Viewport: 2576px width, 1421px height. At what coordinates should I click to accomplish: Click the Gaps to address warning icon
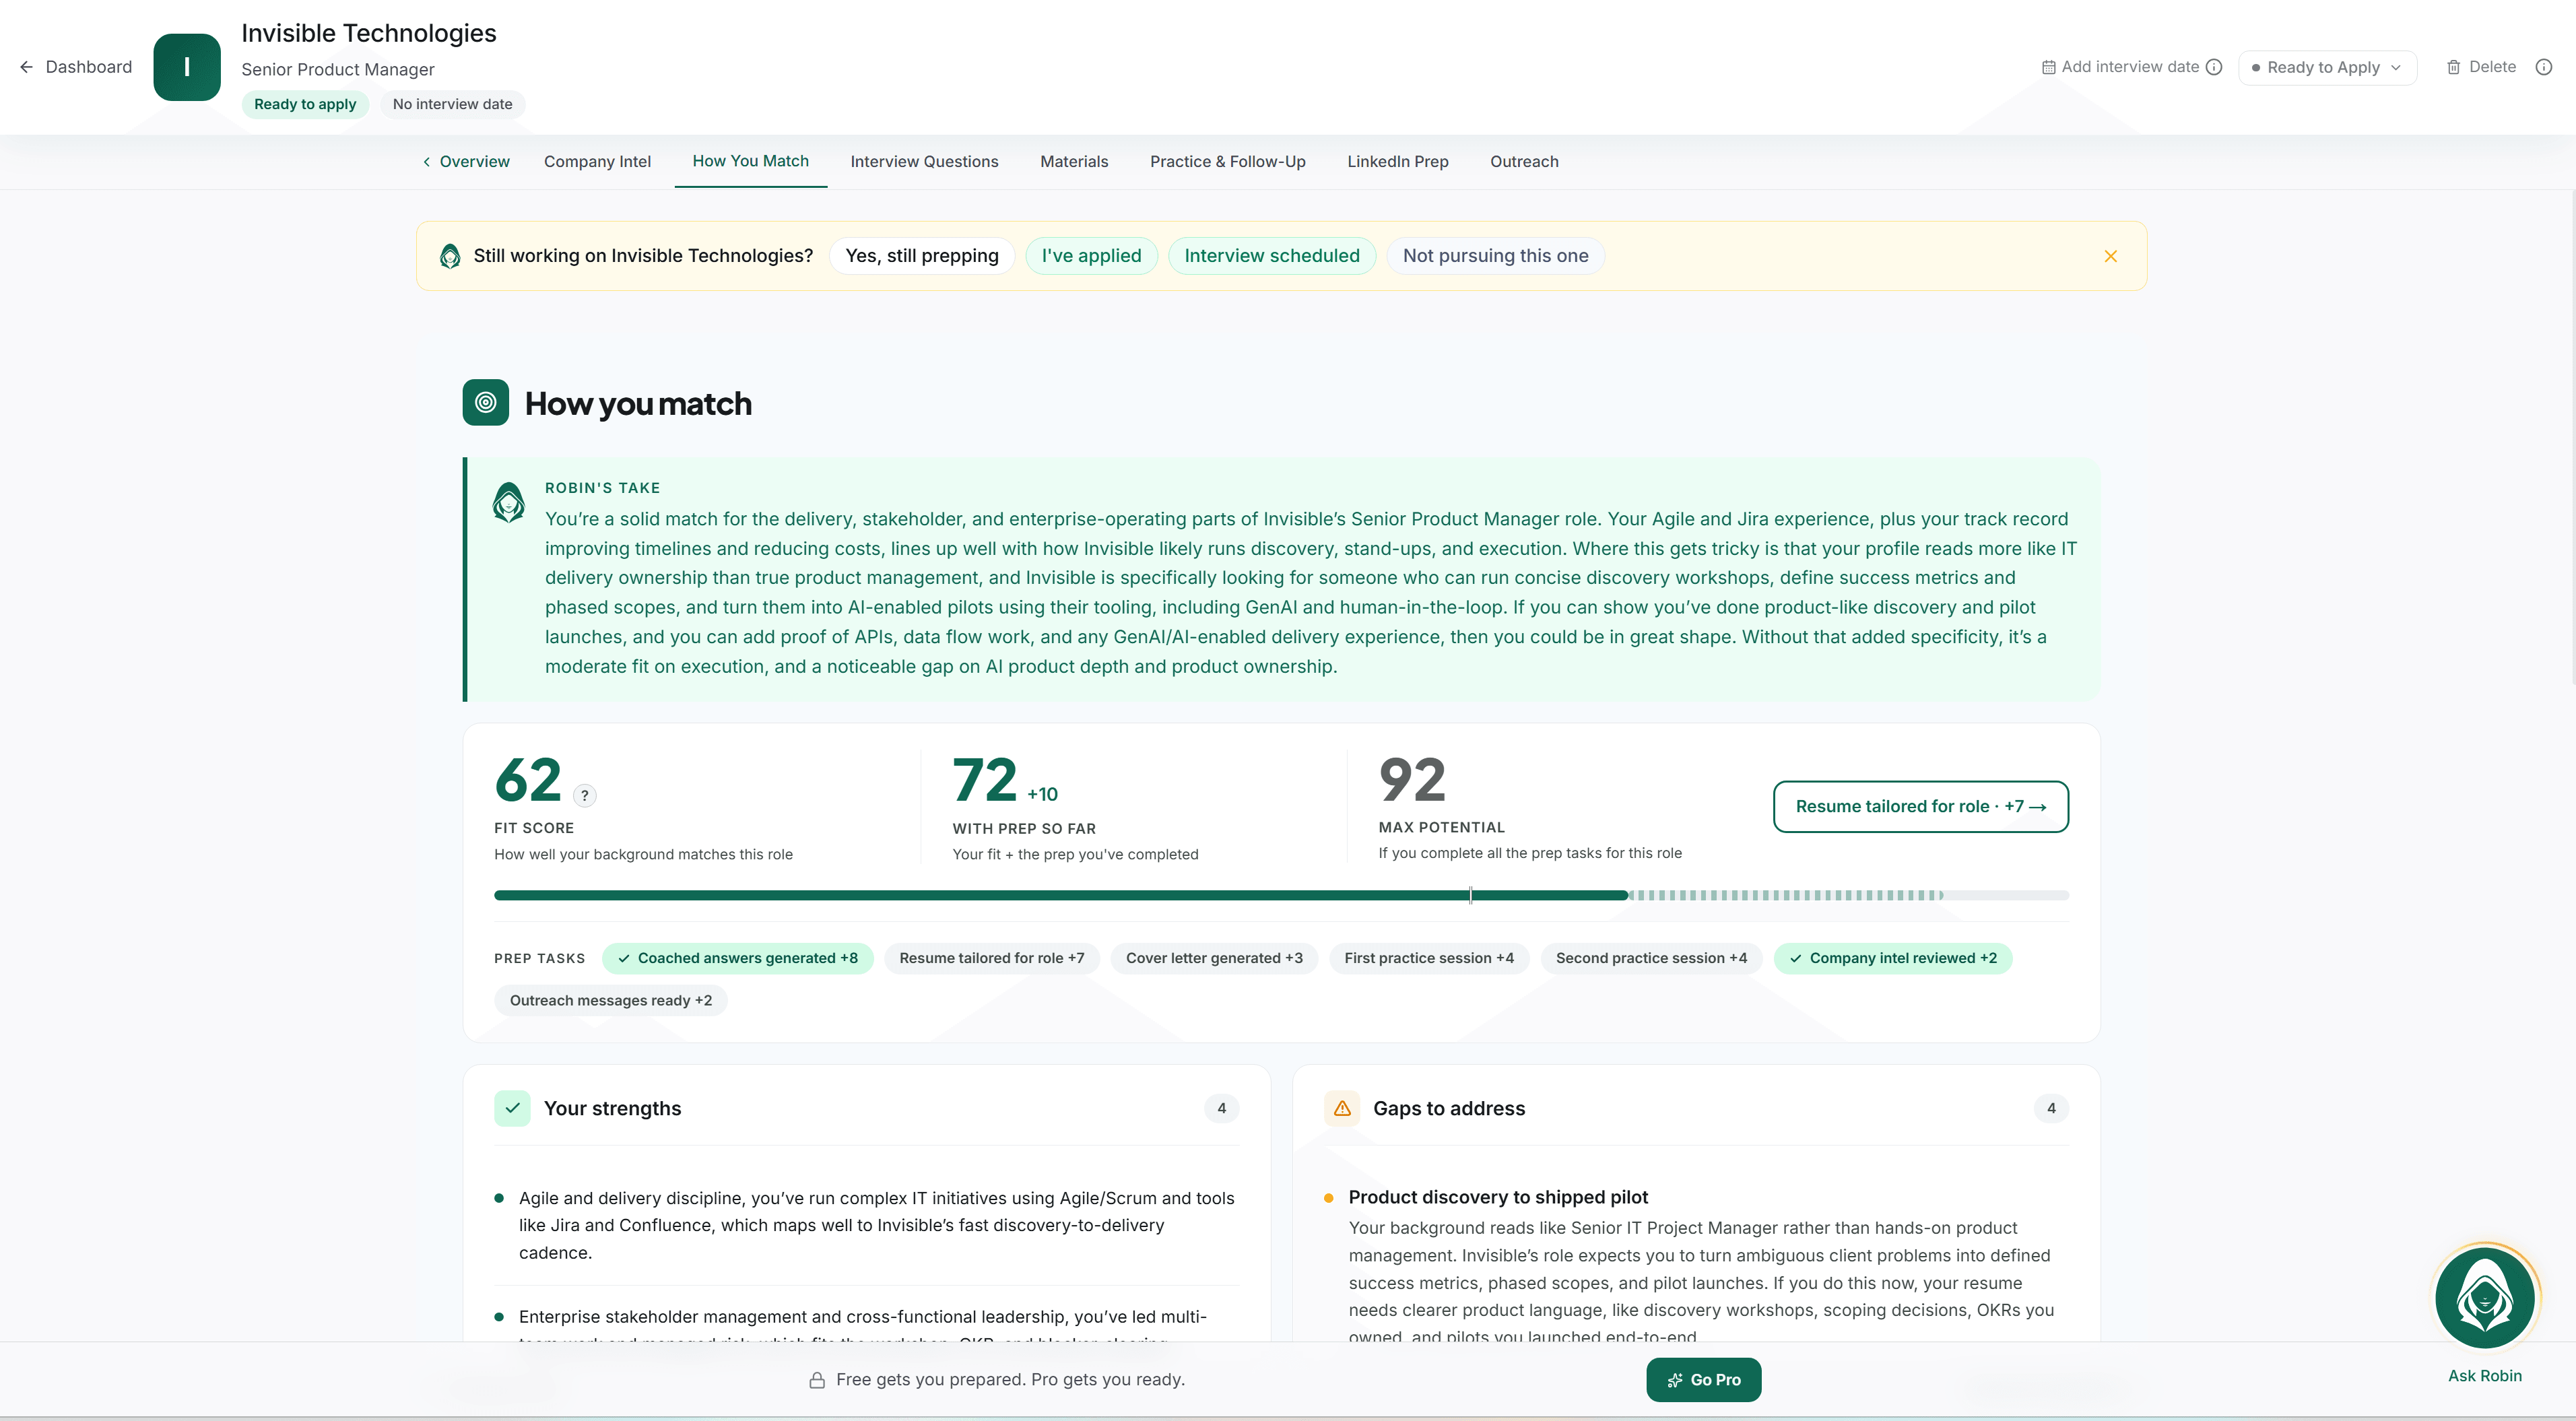(1342, 1108)
